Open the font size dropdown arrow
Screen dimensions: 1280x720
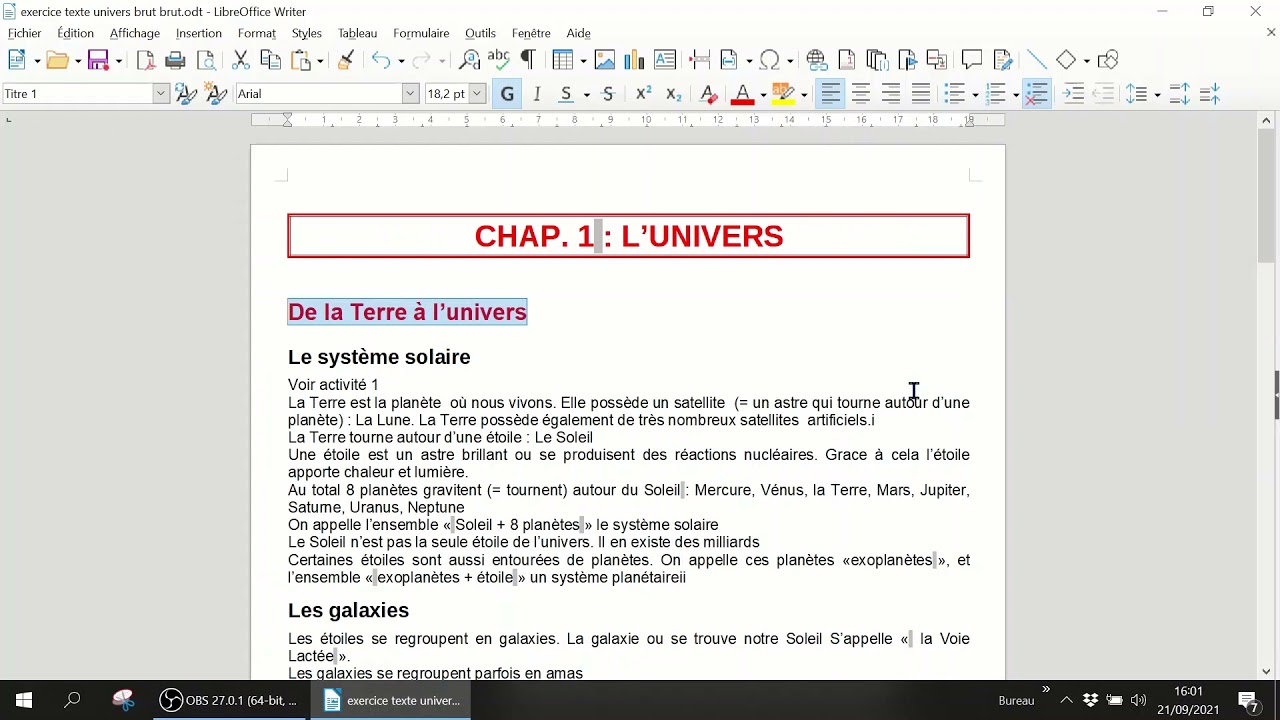pyautogui.click(x=477, y=94)
